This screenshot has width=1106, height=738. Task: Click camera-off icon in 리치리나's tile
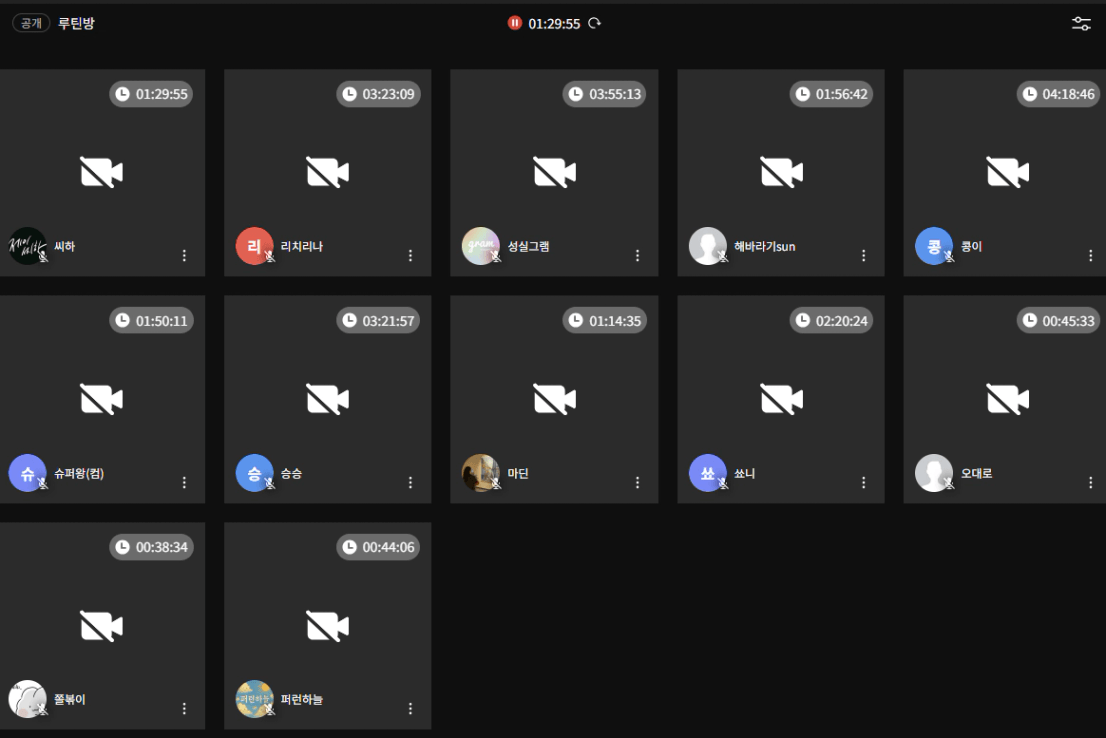pyautogui.click(x=328, y=172)
